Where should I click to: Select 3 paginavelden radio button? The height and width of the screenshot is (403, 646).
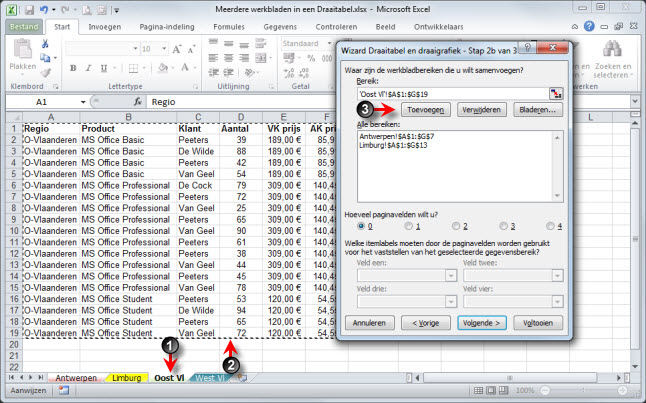pos(503,226)
